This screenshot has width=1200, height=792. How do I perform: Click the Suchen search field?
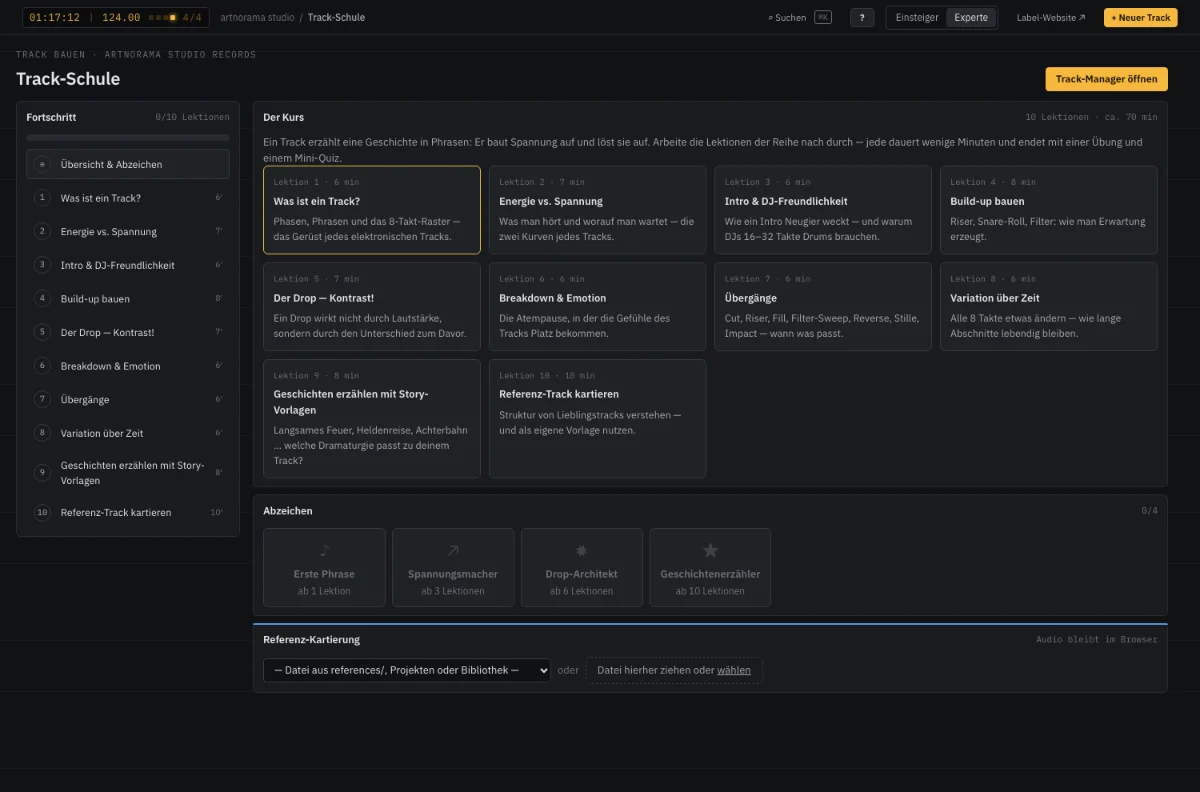pyautogui.click(x=800, y=17)
